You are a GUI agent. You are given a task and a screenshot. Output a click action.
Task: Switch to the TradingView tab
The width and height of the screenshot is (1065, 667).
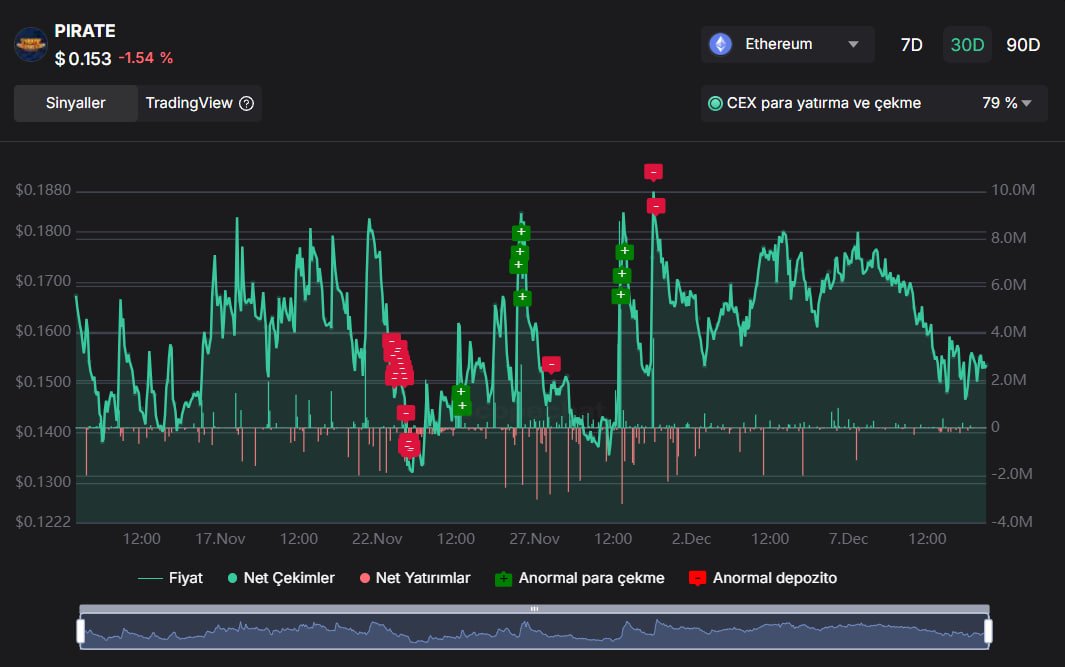pyautogui.click(x=200, y=103)
